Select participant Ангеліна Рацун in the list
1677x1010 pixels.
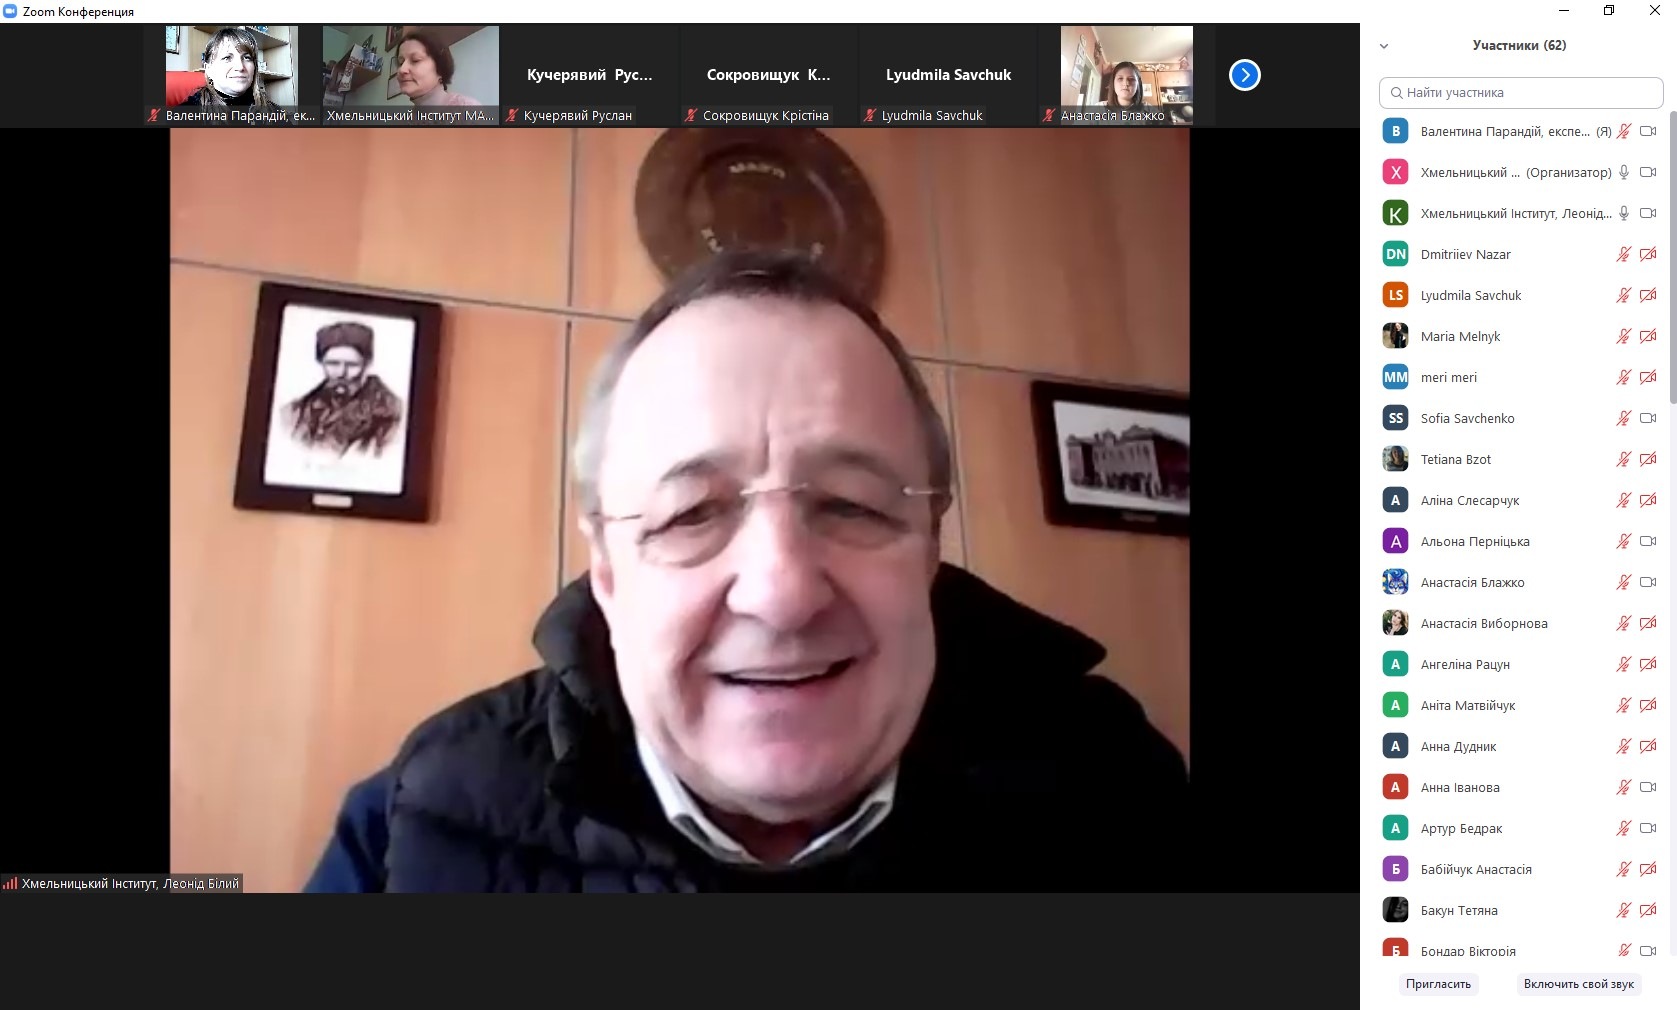click(x=1520, y=664)
